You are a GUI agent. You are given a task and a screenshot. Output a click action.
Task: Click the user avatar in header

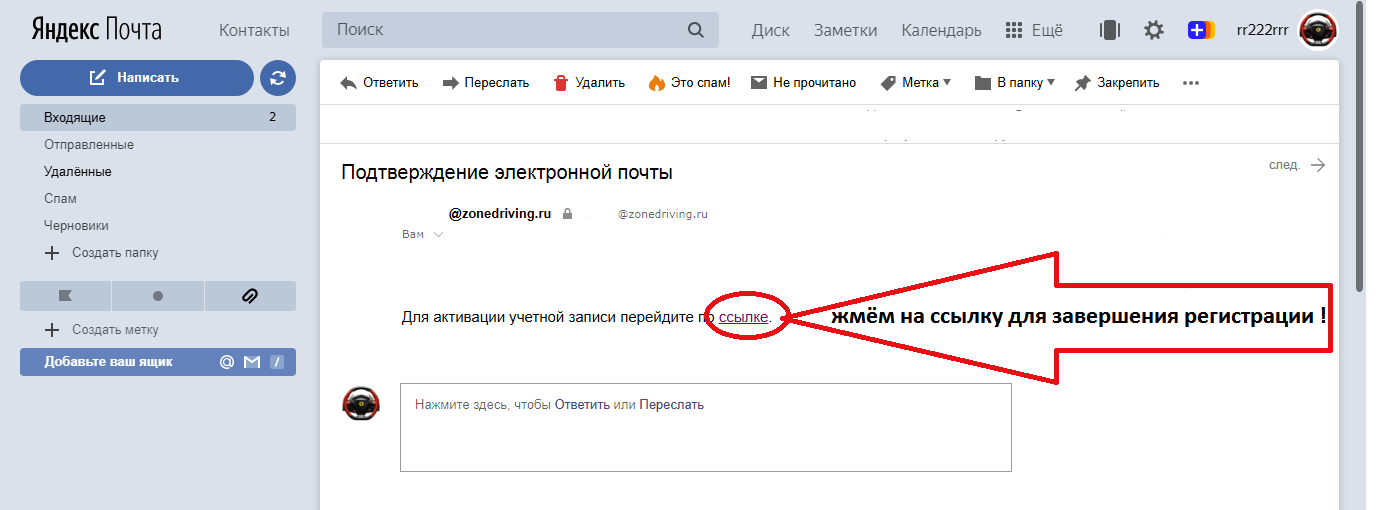coord(1318,30)
